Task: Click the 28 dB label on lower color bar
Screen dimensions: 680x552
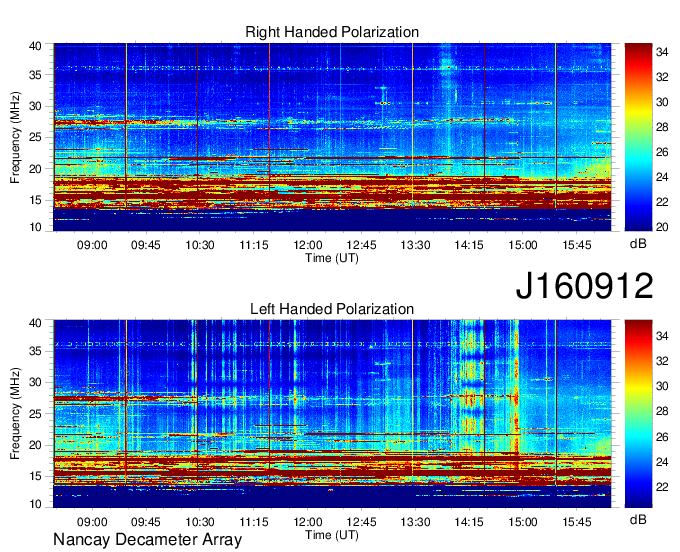Action: (x=662, y=412)
